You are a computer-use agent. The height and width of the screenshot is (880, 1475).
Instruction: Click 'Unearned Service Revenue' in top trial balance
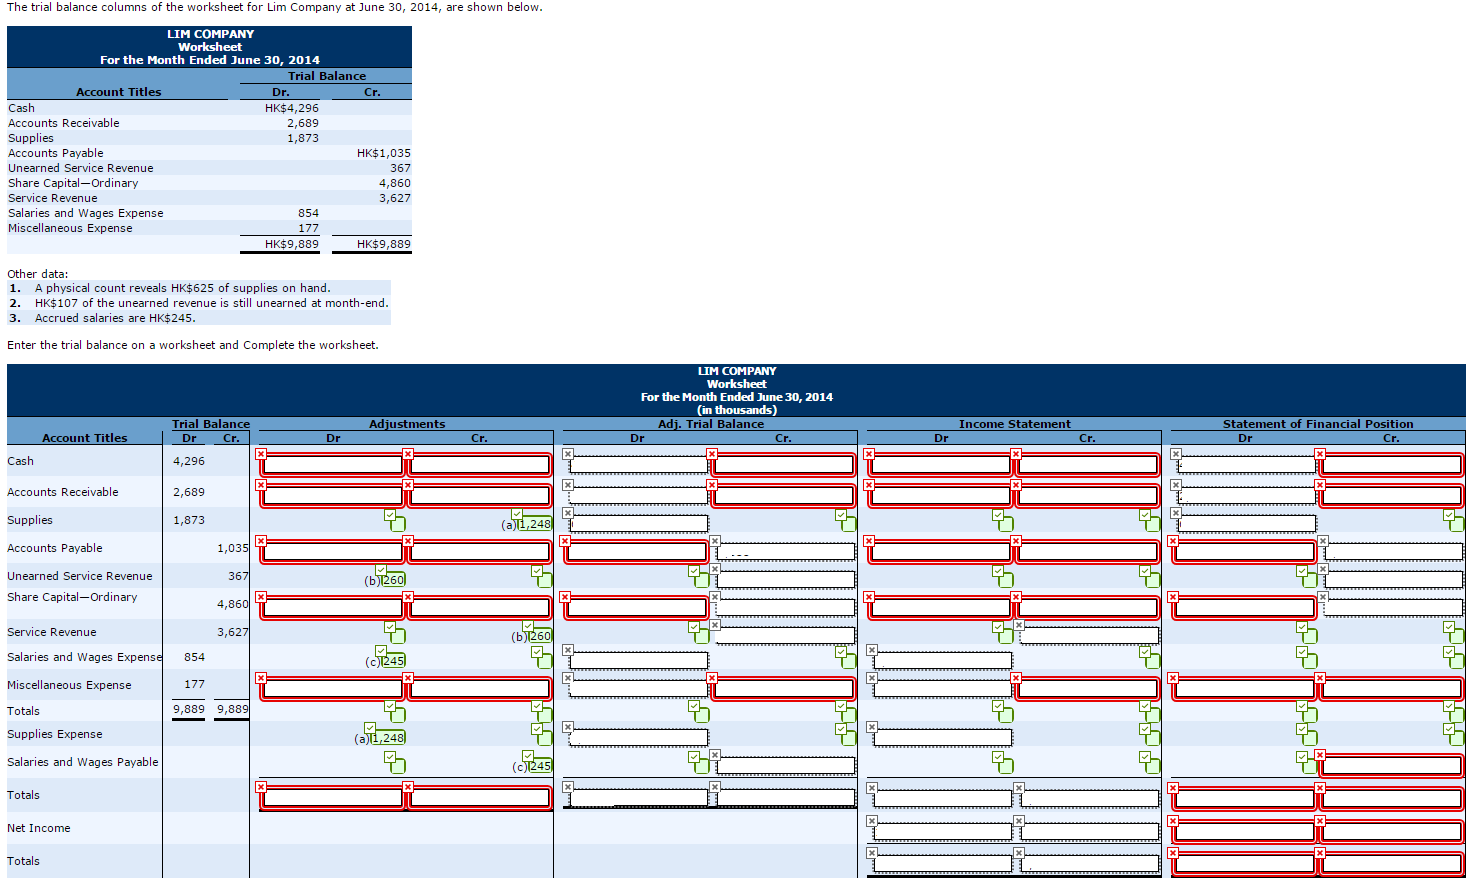(81, 168)
